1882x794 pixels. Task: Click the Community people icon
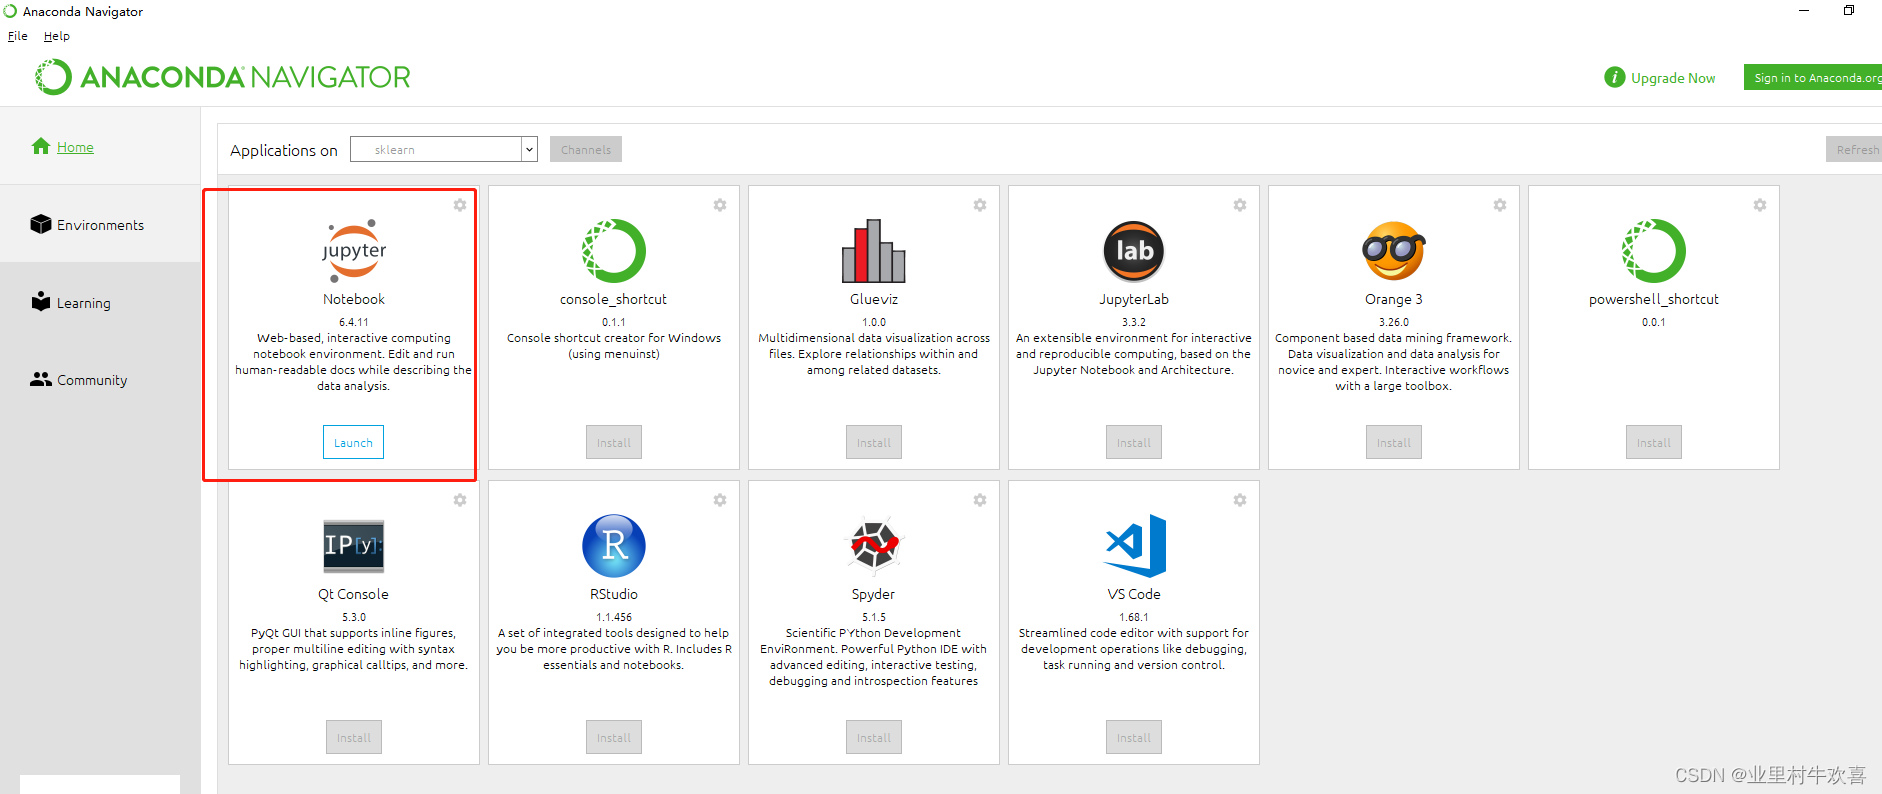(x=41, y=379)
